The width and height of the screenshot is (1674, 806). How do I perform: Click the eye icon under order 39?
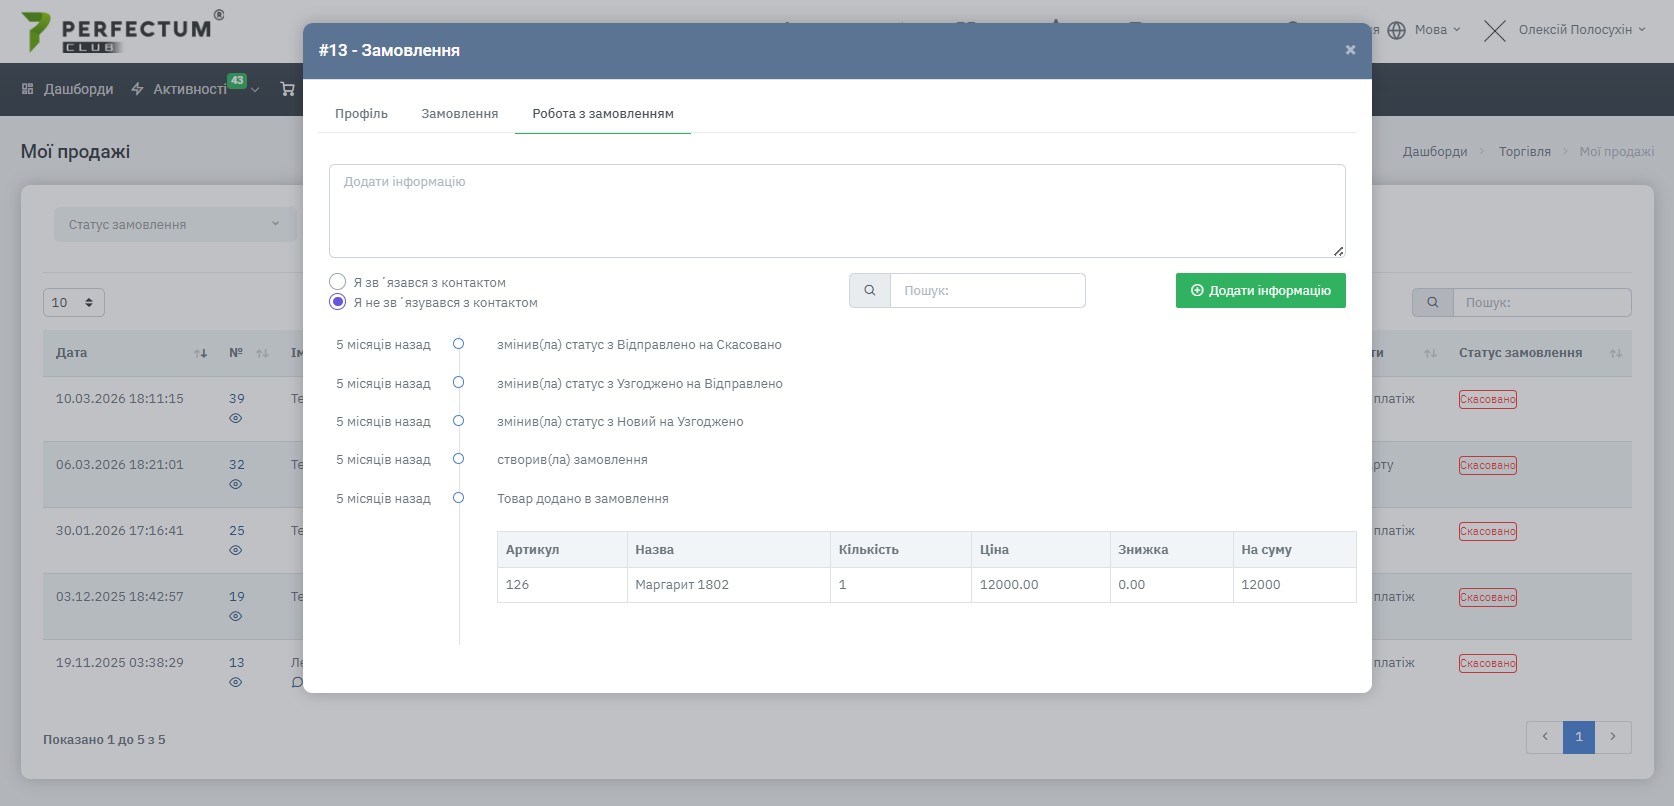(x=236, y=418)
